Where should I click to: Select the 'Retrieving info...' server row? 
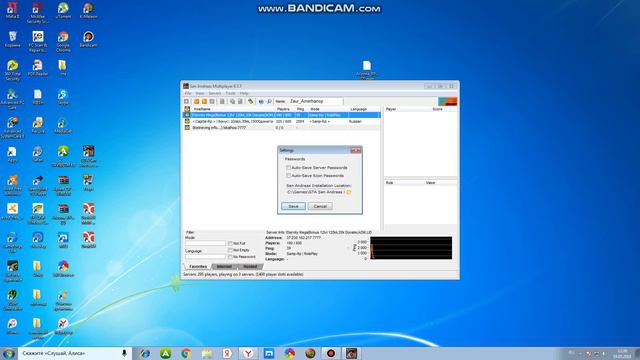click(282, 128)
